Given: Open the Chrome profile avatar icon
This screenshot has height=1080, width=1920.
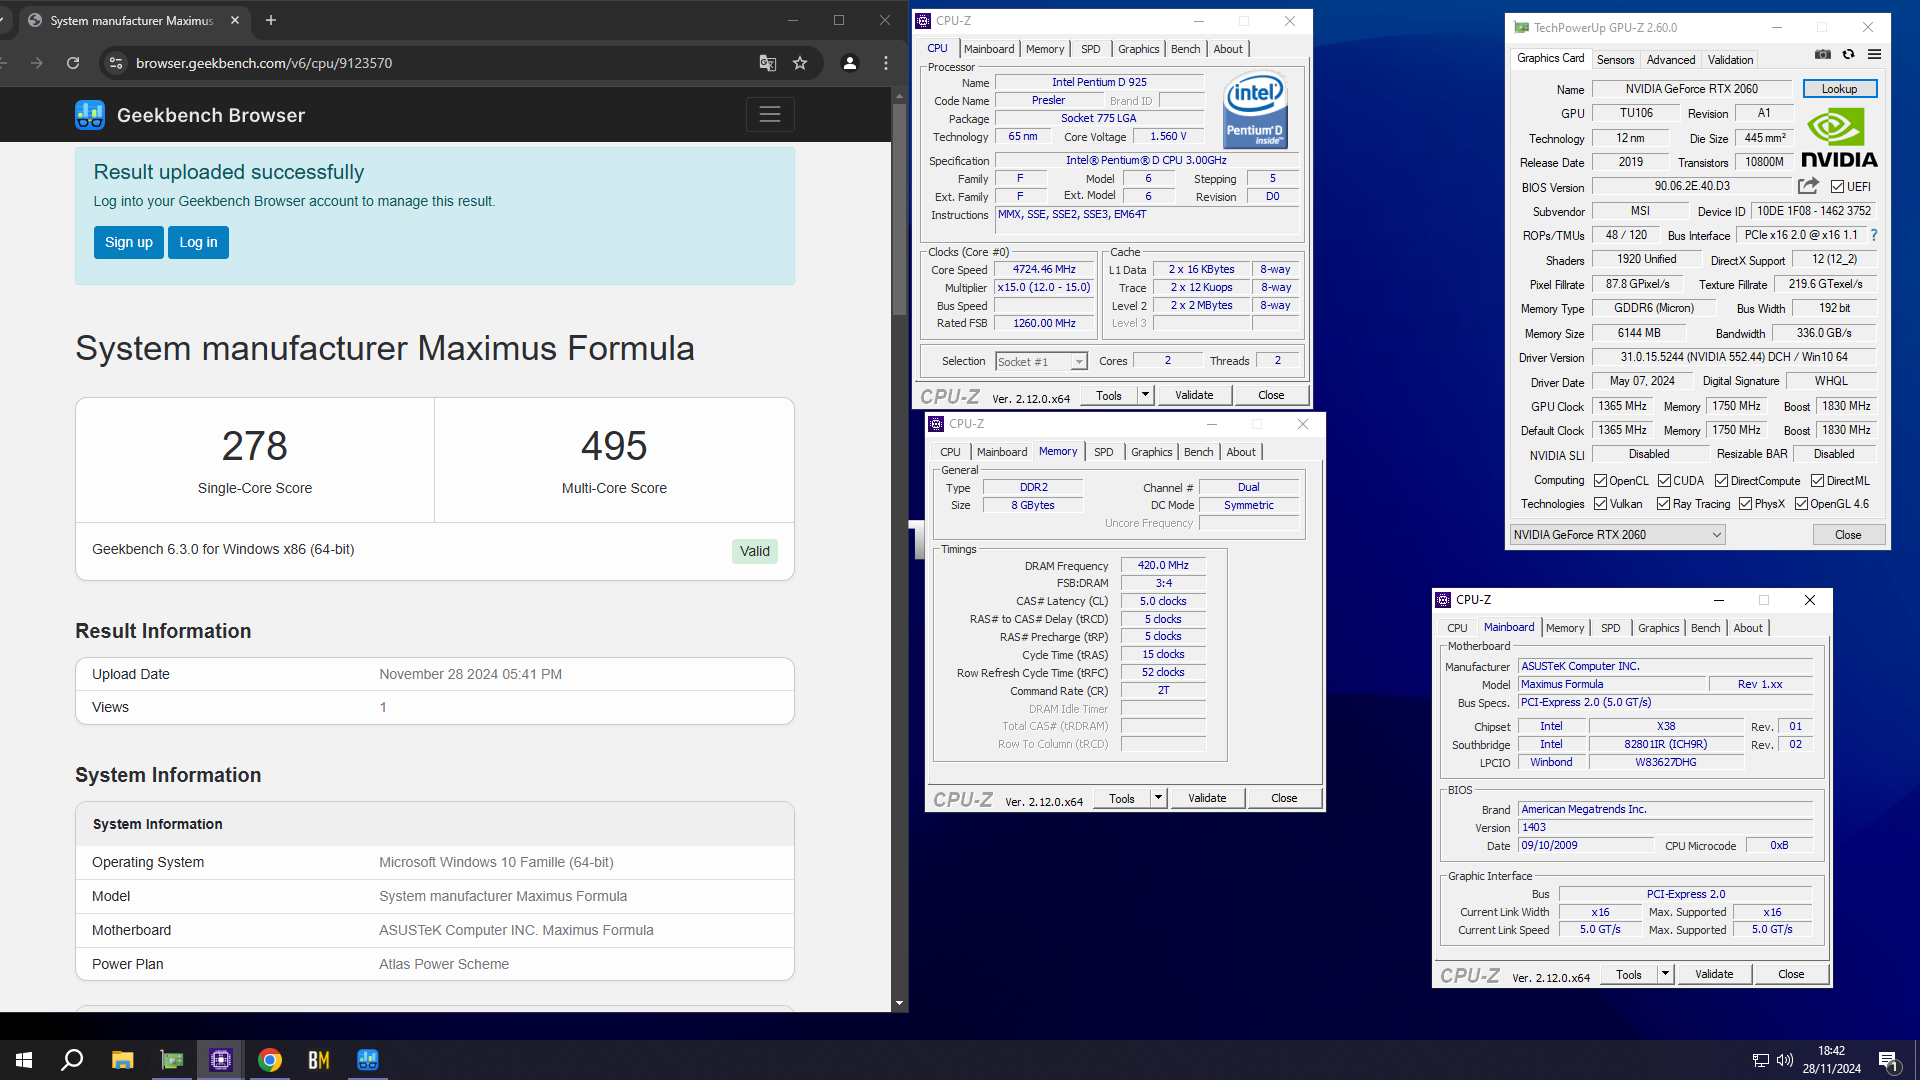Looking at the screenshot, I should [850, 63].
